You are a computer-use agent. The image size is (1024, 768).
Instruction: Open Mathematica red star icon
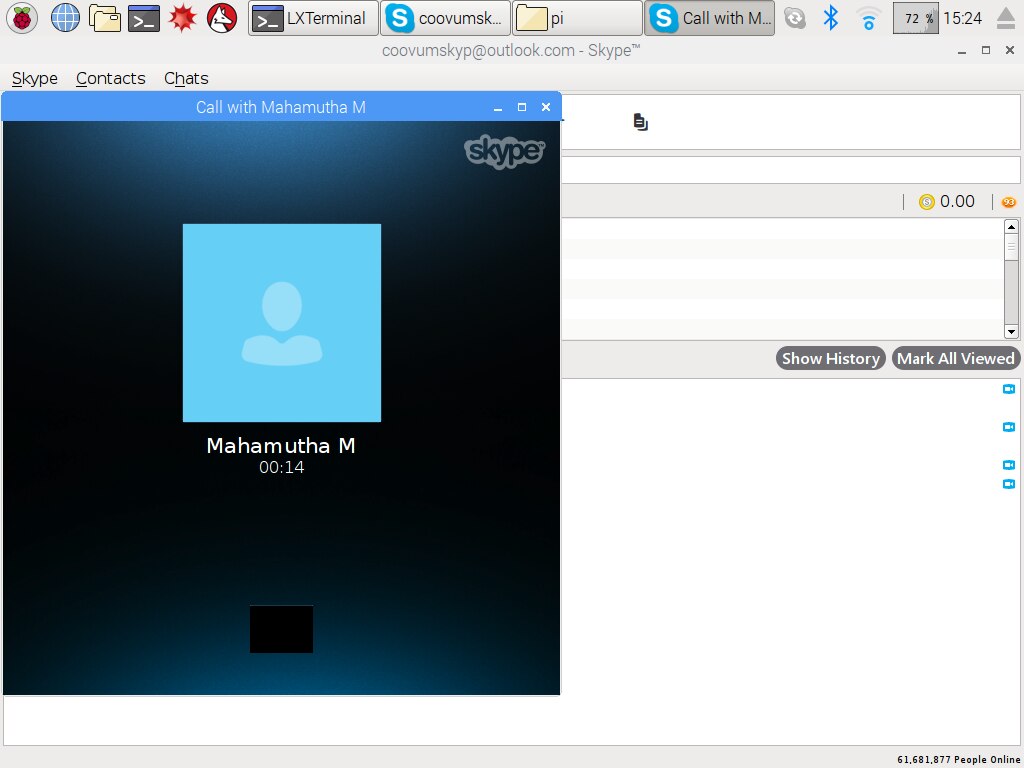coord(183,18)
